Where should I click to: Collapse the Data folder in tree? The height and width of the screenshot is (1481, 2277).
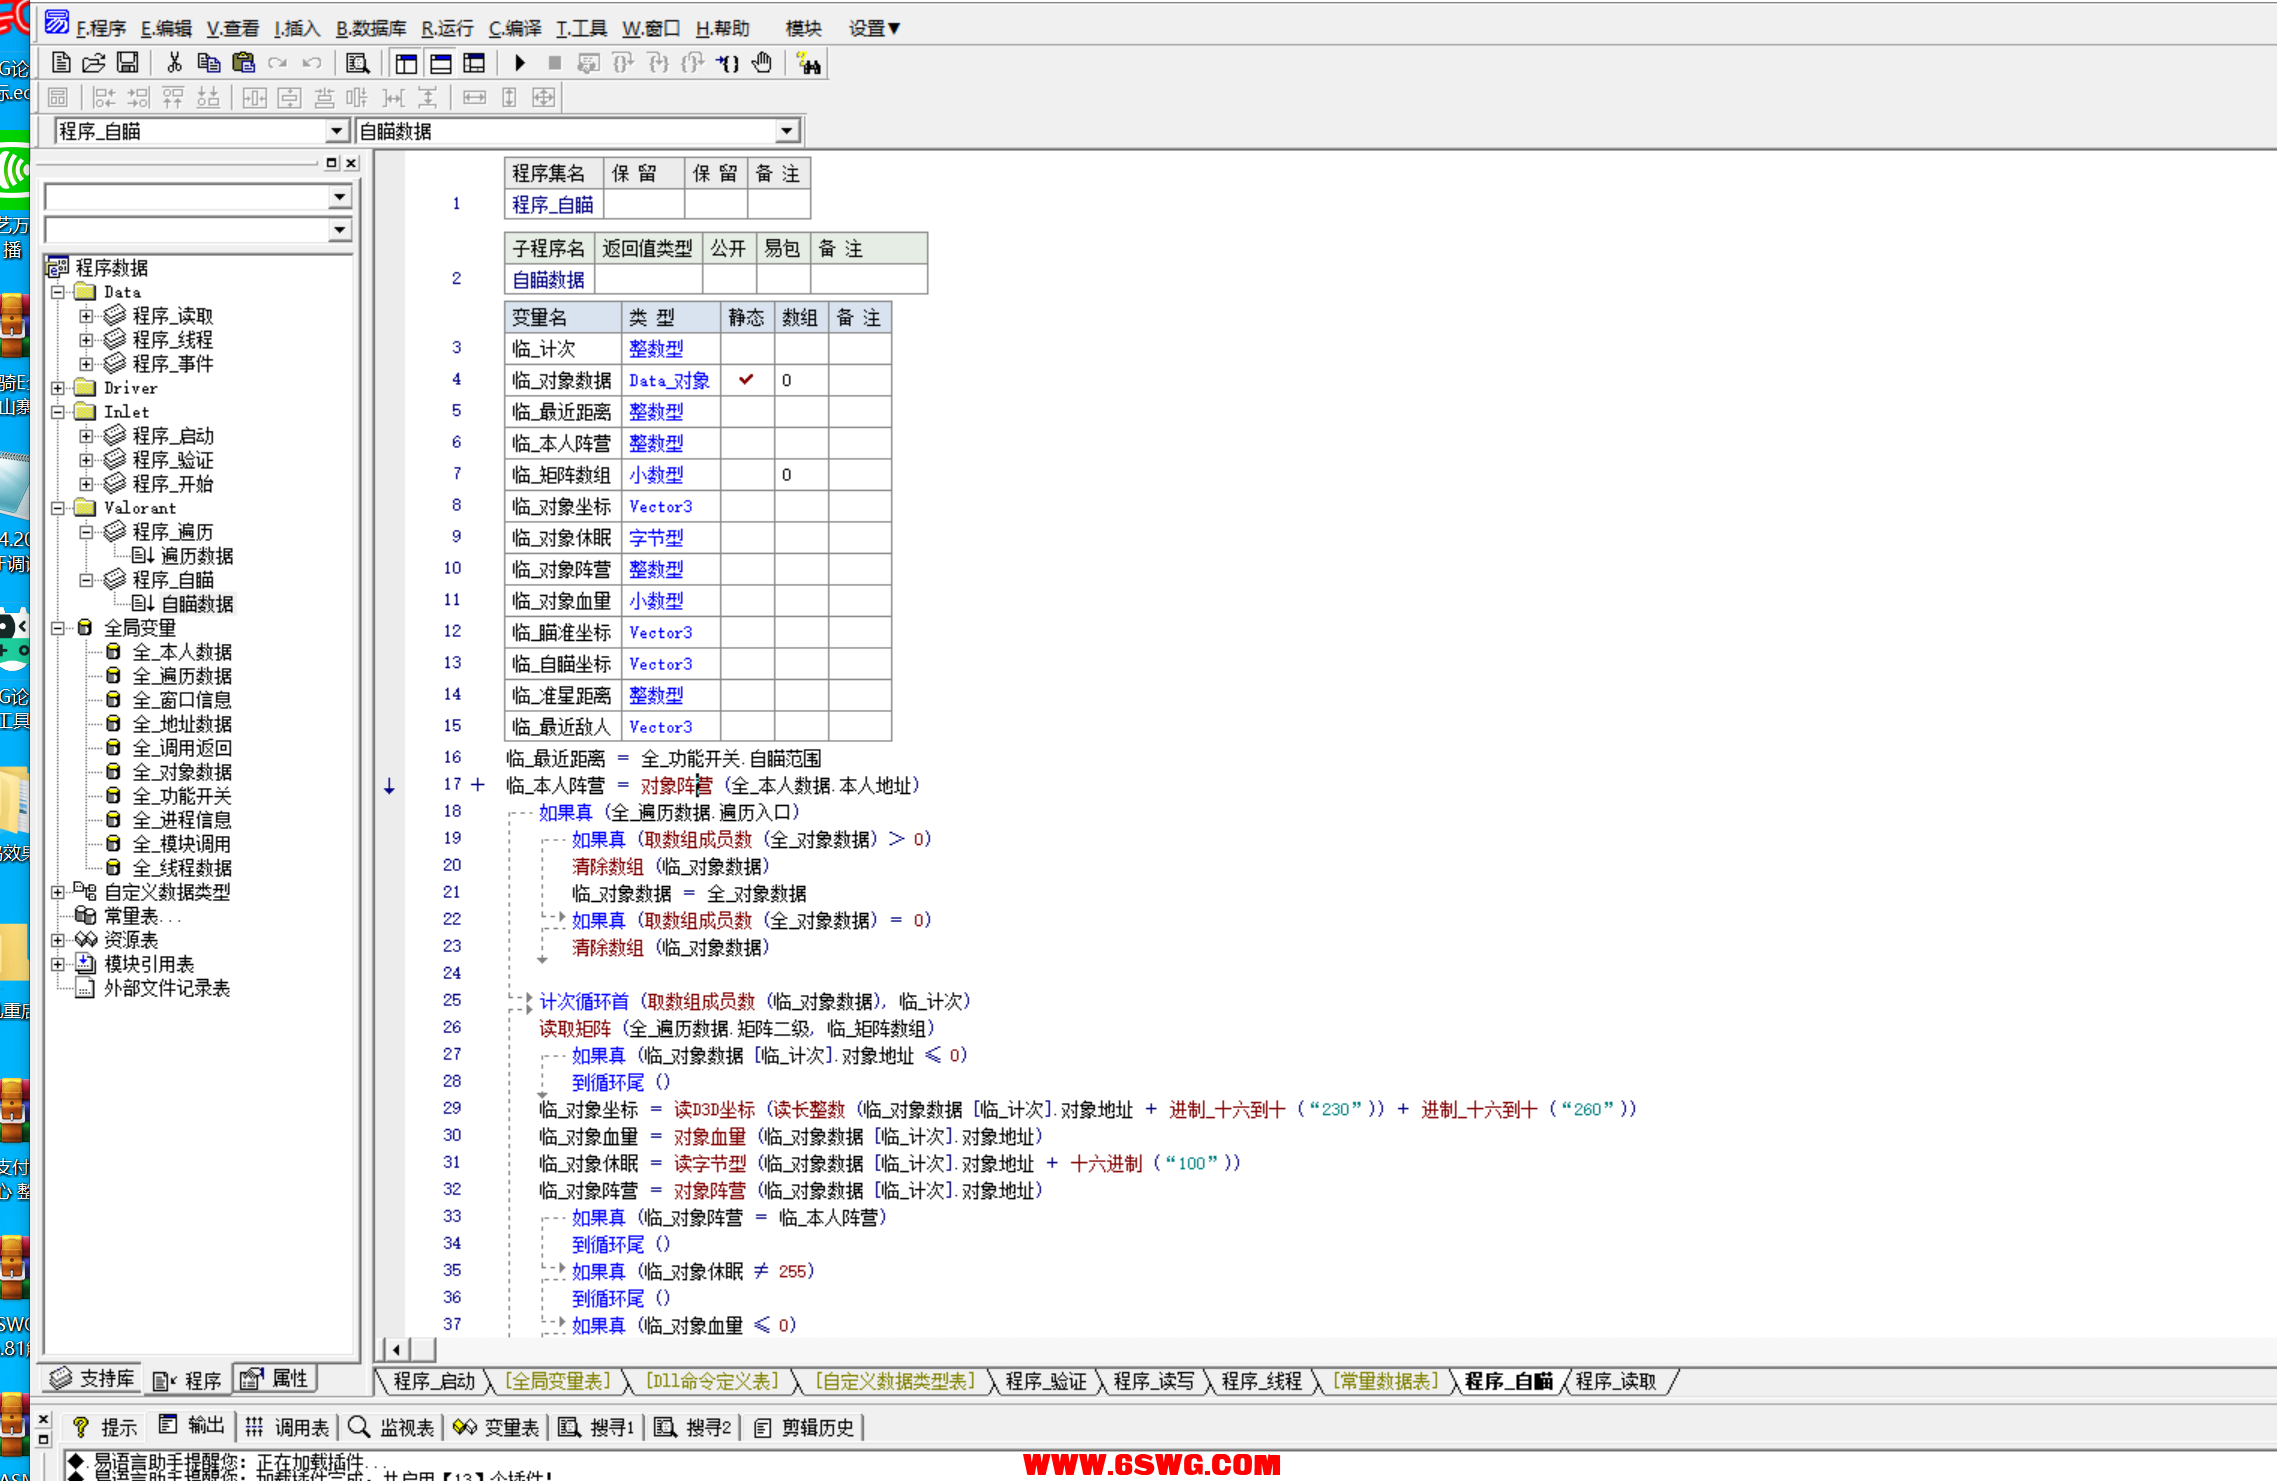click(x=58, y=292)
